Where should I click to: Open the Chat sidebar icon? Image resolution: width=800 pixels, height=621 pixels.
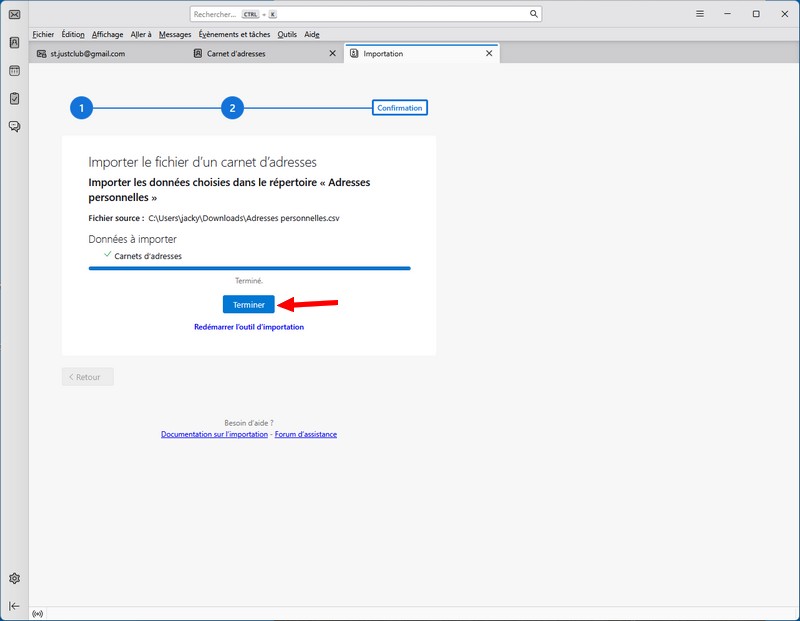click(14, 126)
